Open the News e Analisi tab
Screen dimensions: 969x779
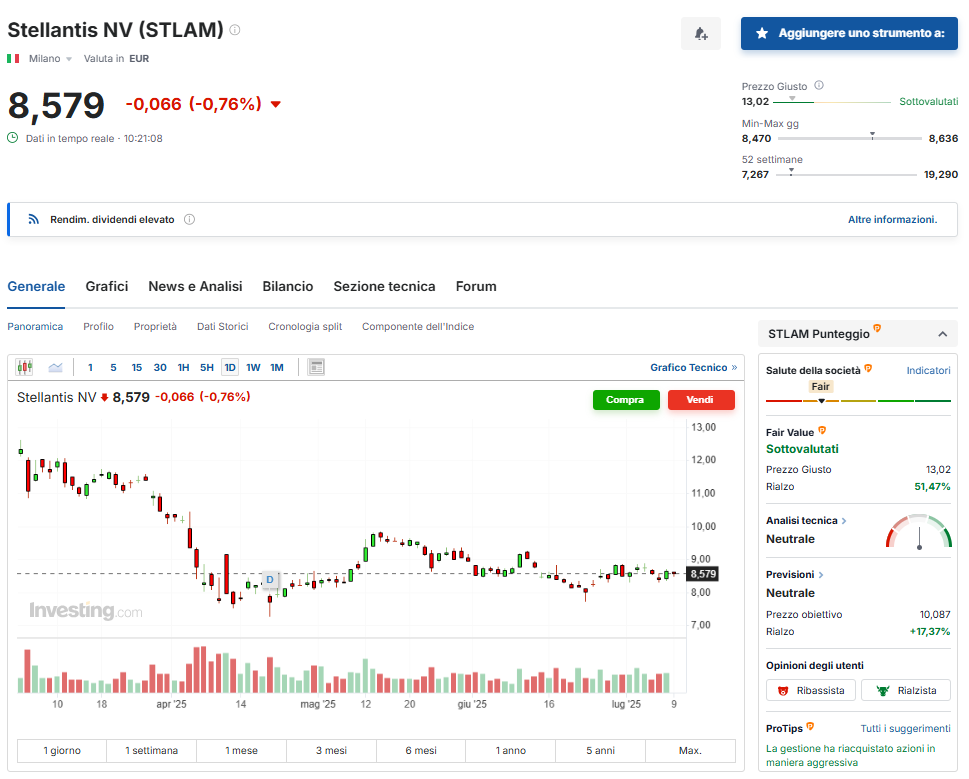[x=195, y=286]
